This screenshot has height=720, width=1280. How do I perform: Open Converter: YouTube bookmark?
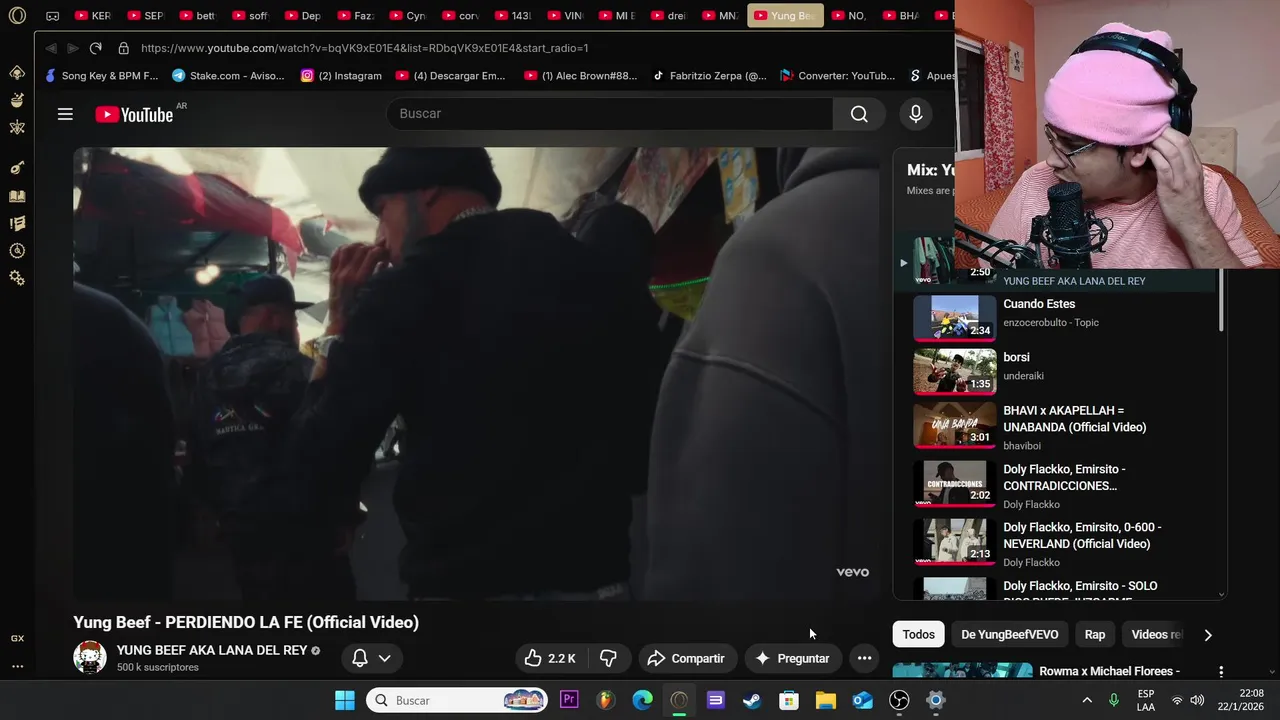838,76
